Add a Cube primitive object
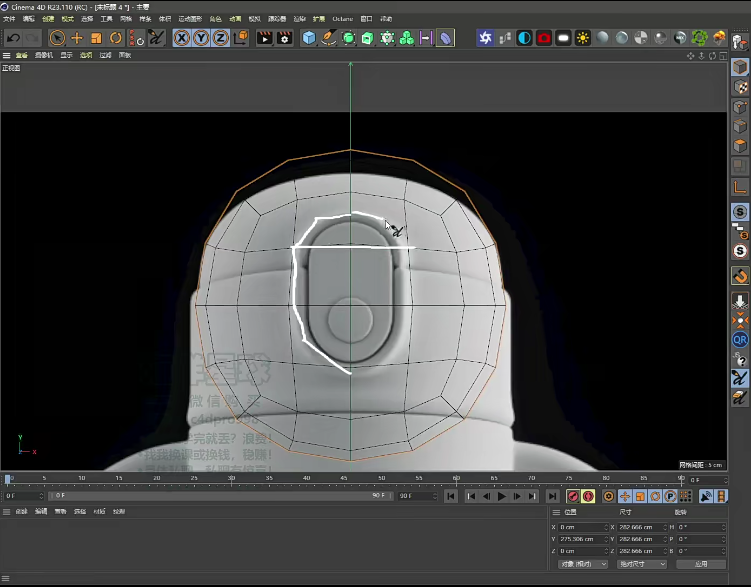The height and width of the screenshot is (587, 751). click(309, 38)
